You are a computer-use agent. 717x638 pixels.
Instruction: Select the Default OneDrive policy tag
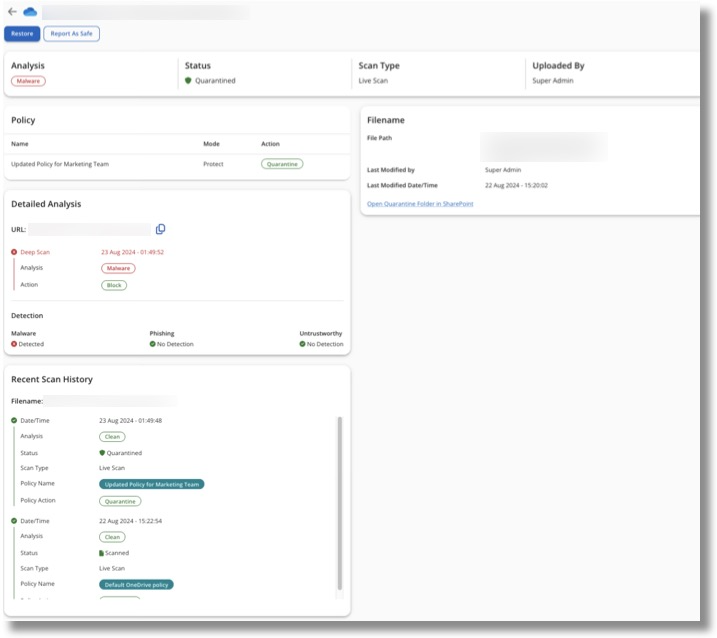(x=137, y=584)
